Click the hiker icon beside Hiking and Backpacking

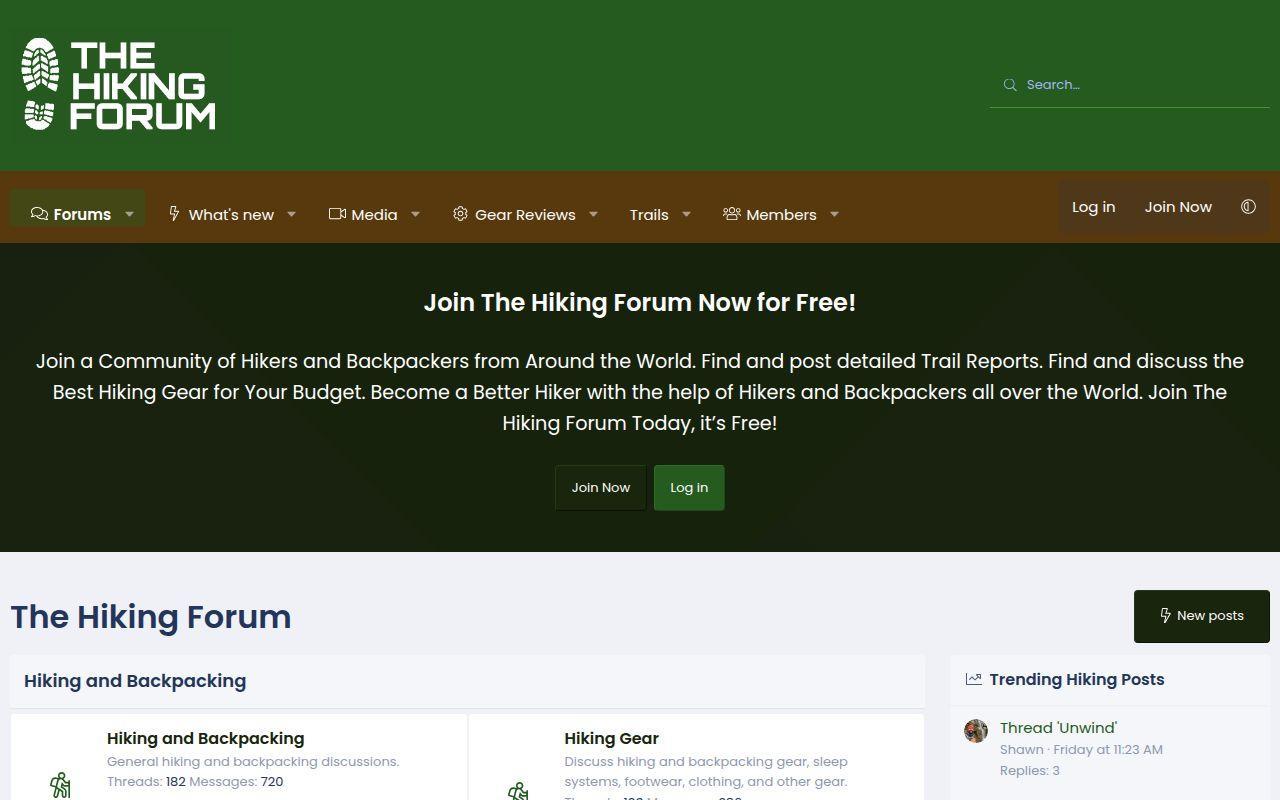62,785
